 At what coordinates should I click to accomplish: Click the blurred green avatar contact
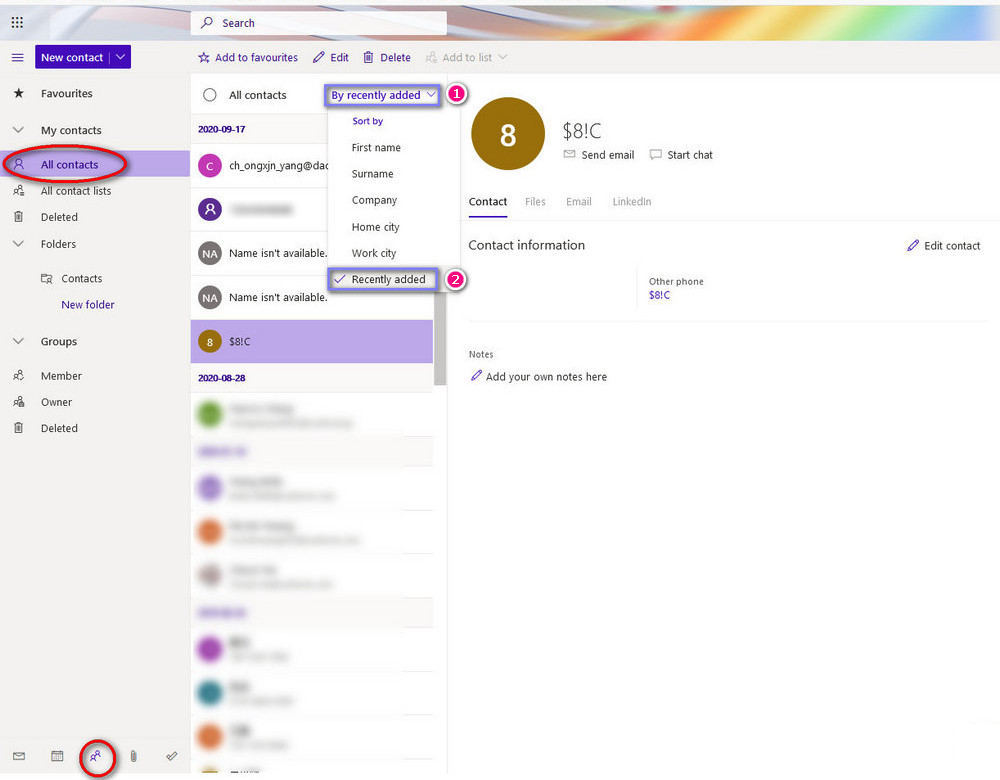210,415
